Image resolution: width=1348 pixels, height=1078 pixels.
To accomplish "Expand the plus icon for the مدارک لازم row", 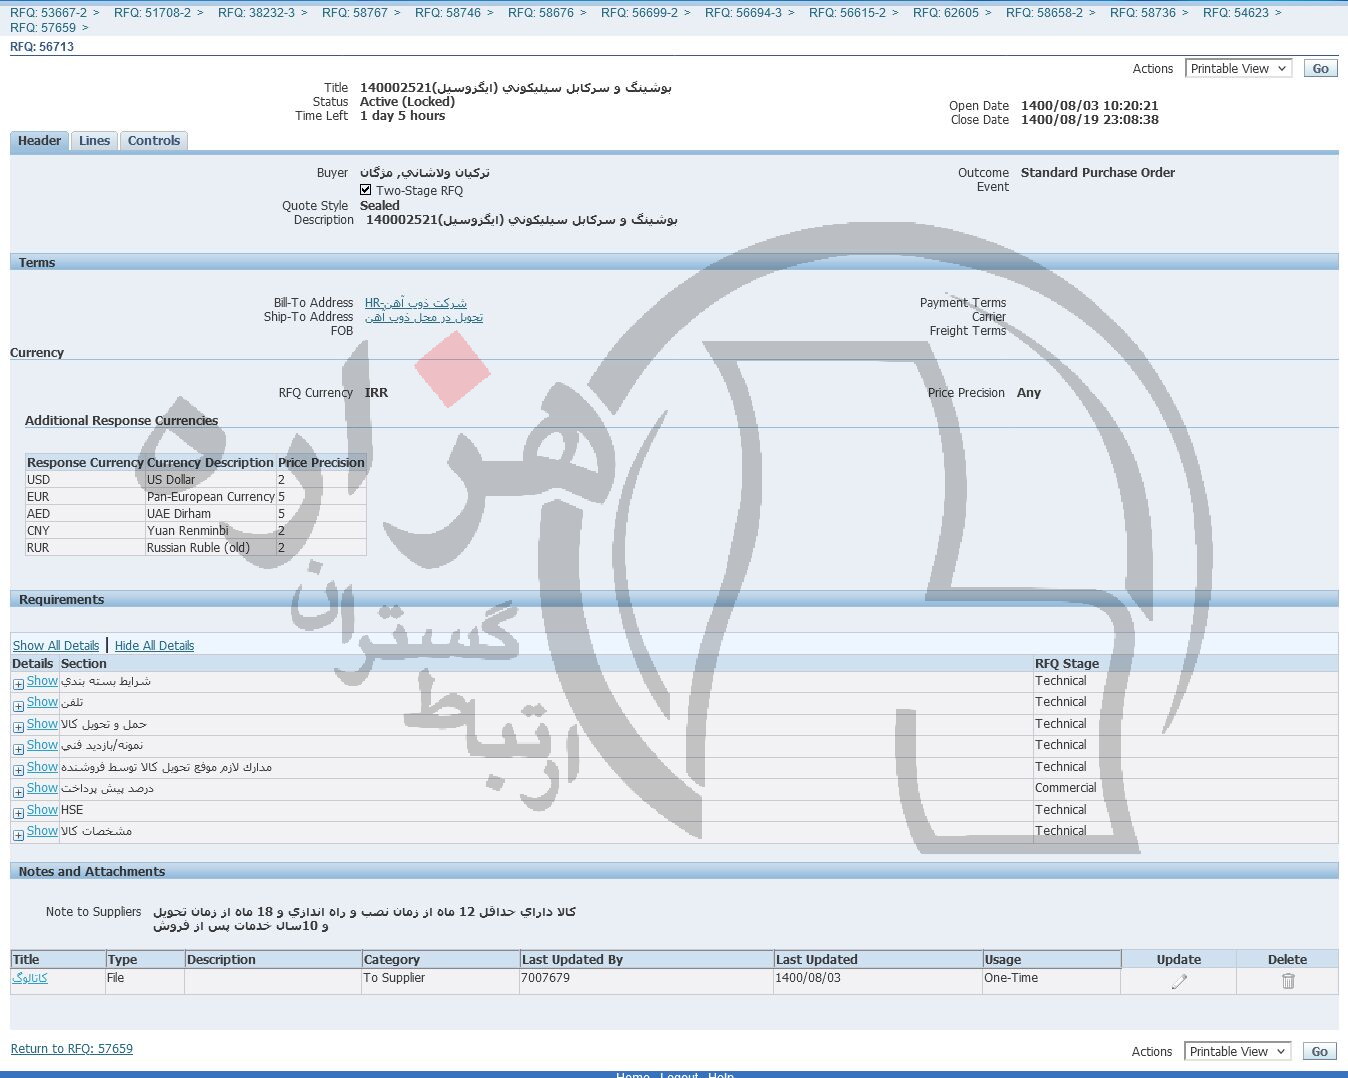I will point(18,770).
